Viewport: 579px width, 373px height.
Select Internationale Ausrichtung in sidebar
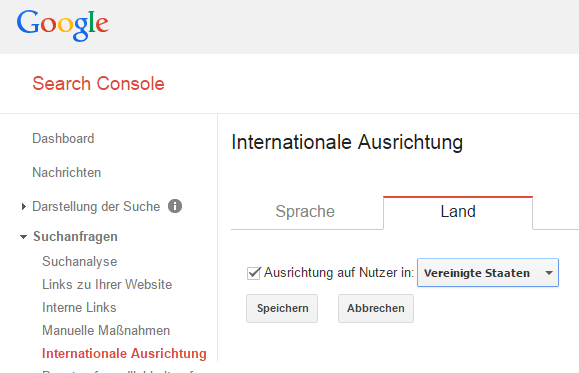124,353
